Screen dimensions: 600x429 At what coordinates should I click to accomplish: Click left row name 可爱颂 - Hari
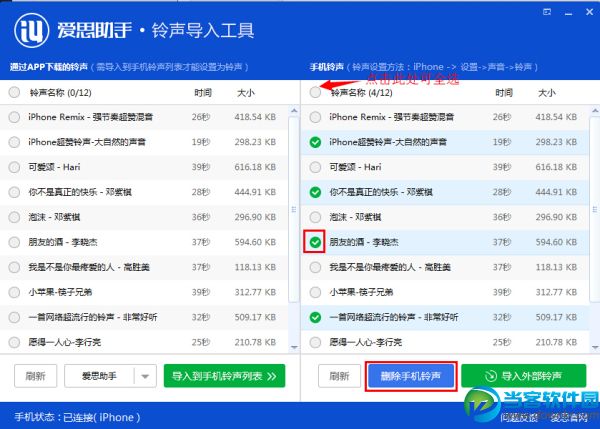pos(54,167)
